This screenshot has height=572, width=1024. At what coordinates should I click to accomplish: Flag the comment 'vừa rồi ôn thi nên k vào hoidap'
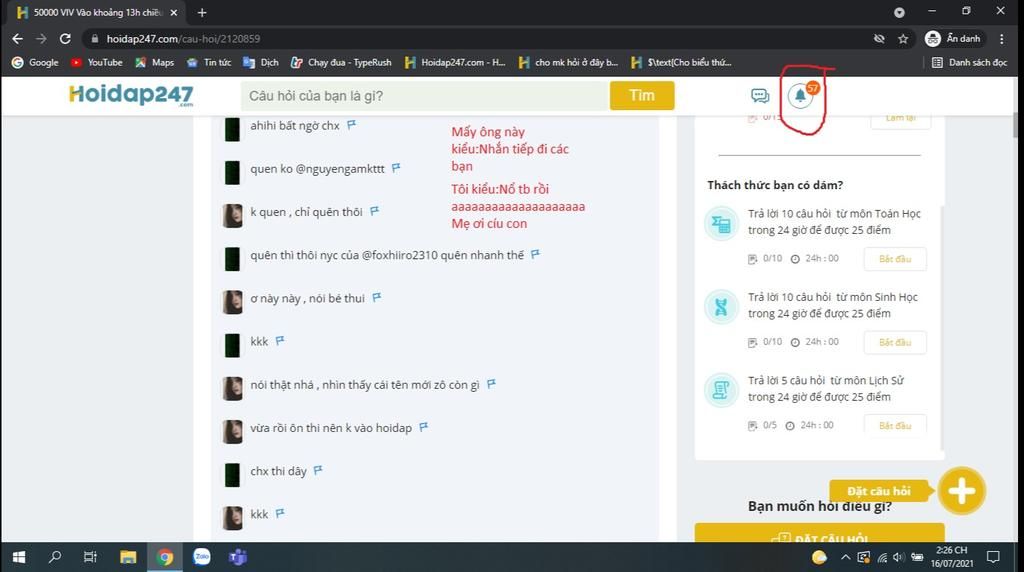423,427
